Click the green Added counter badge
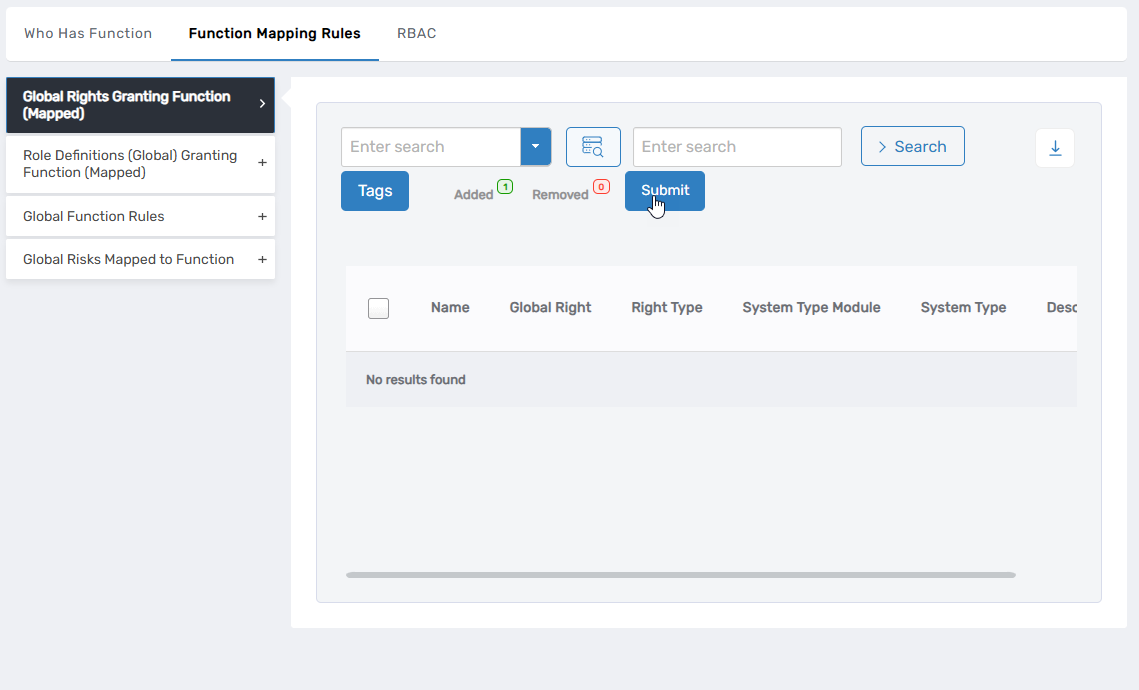 tap(504, 186)
